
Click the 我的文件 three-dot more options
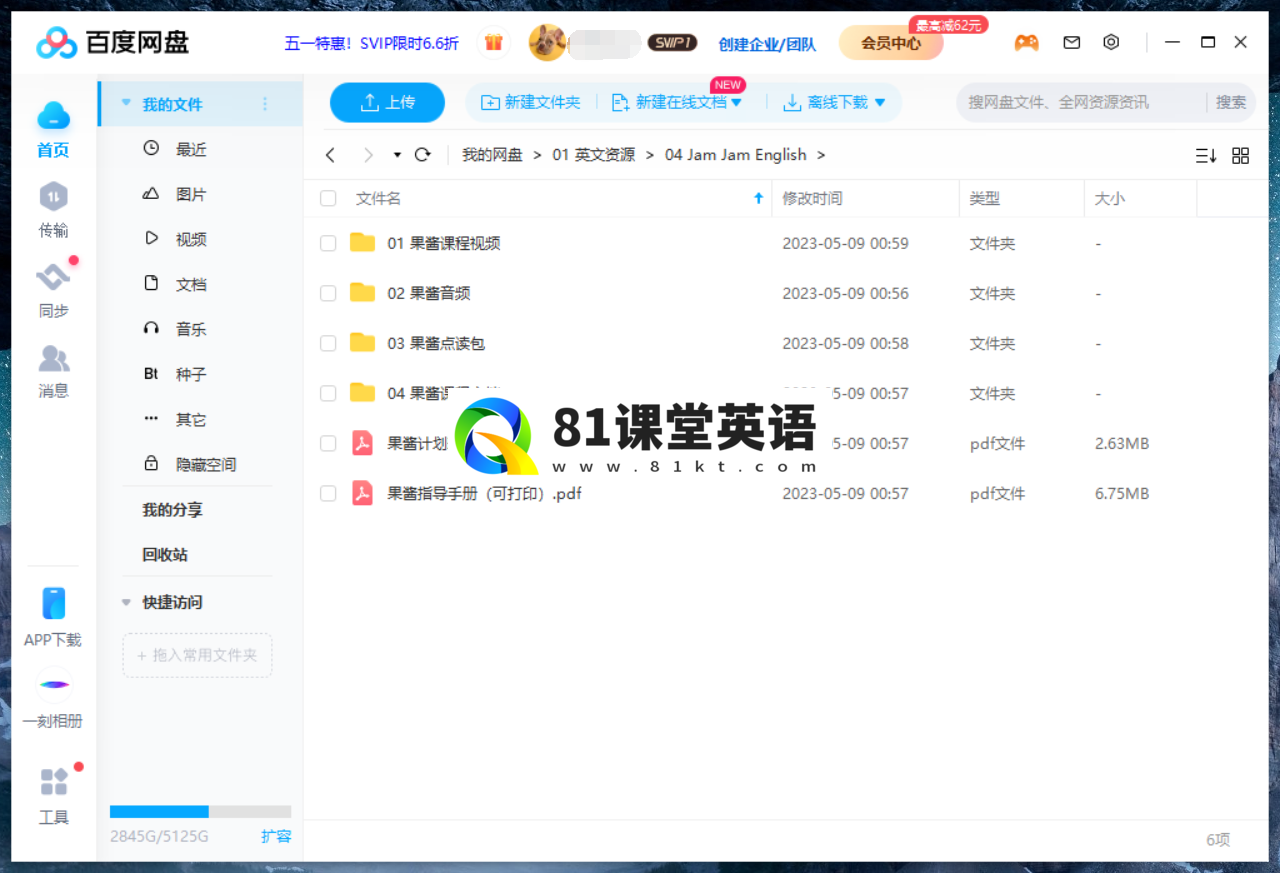coord(265,104)
